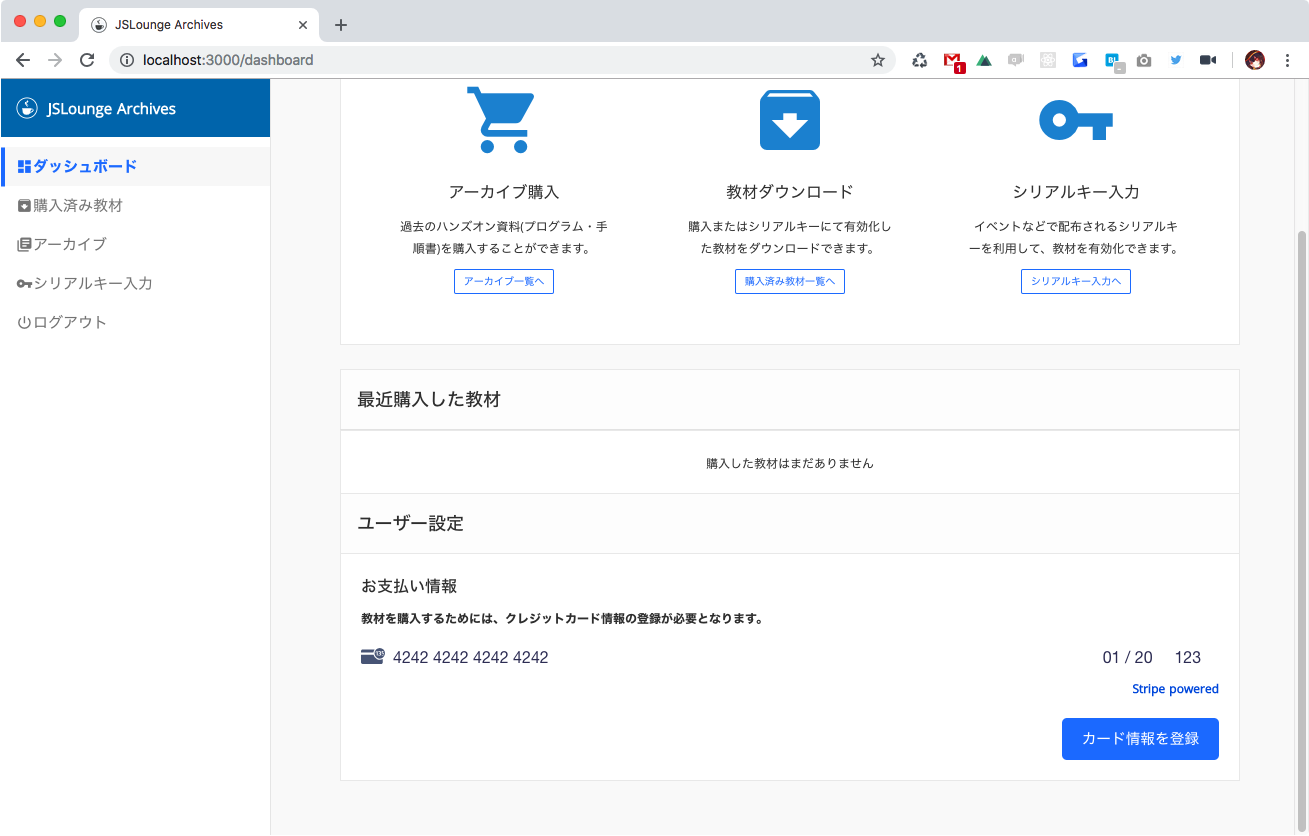Click the key icon above シリアルキー入力
This screenshot has width=1309, height=836.
click(x=1075, y=119)
